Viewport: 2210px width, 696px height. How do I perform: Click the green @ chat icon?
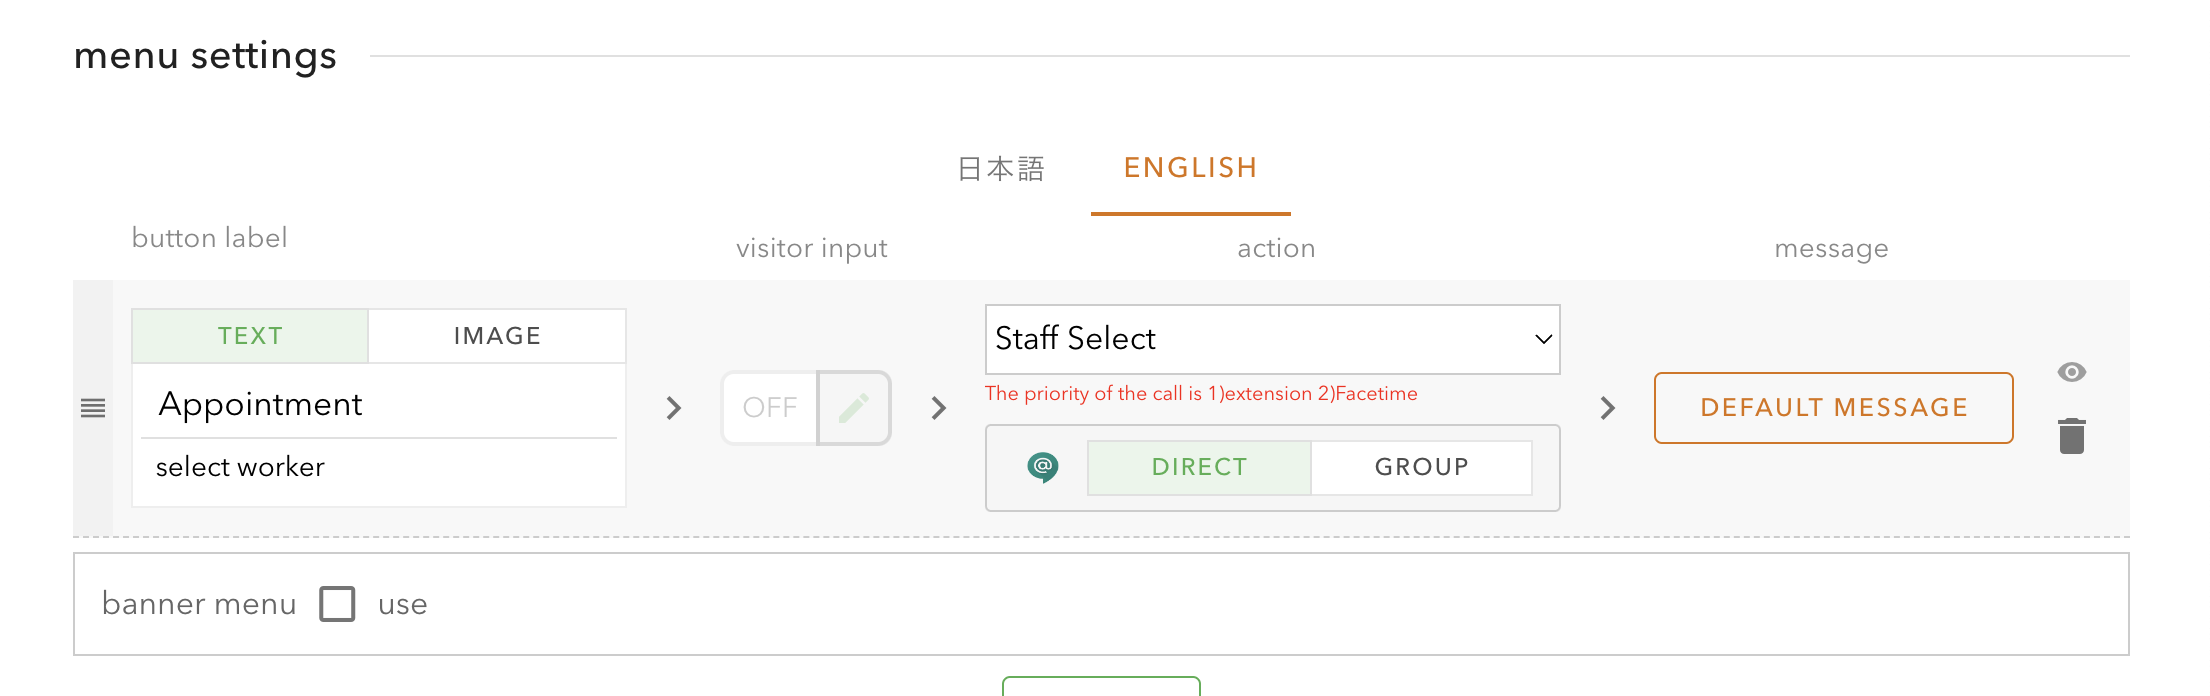click(x=1042, y=467)
